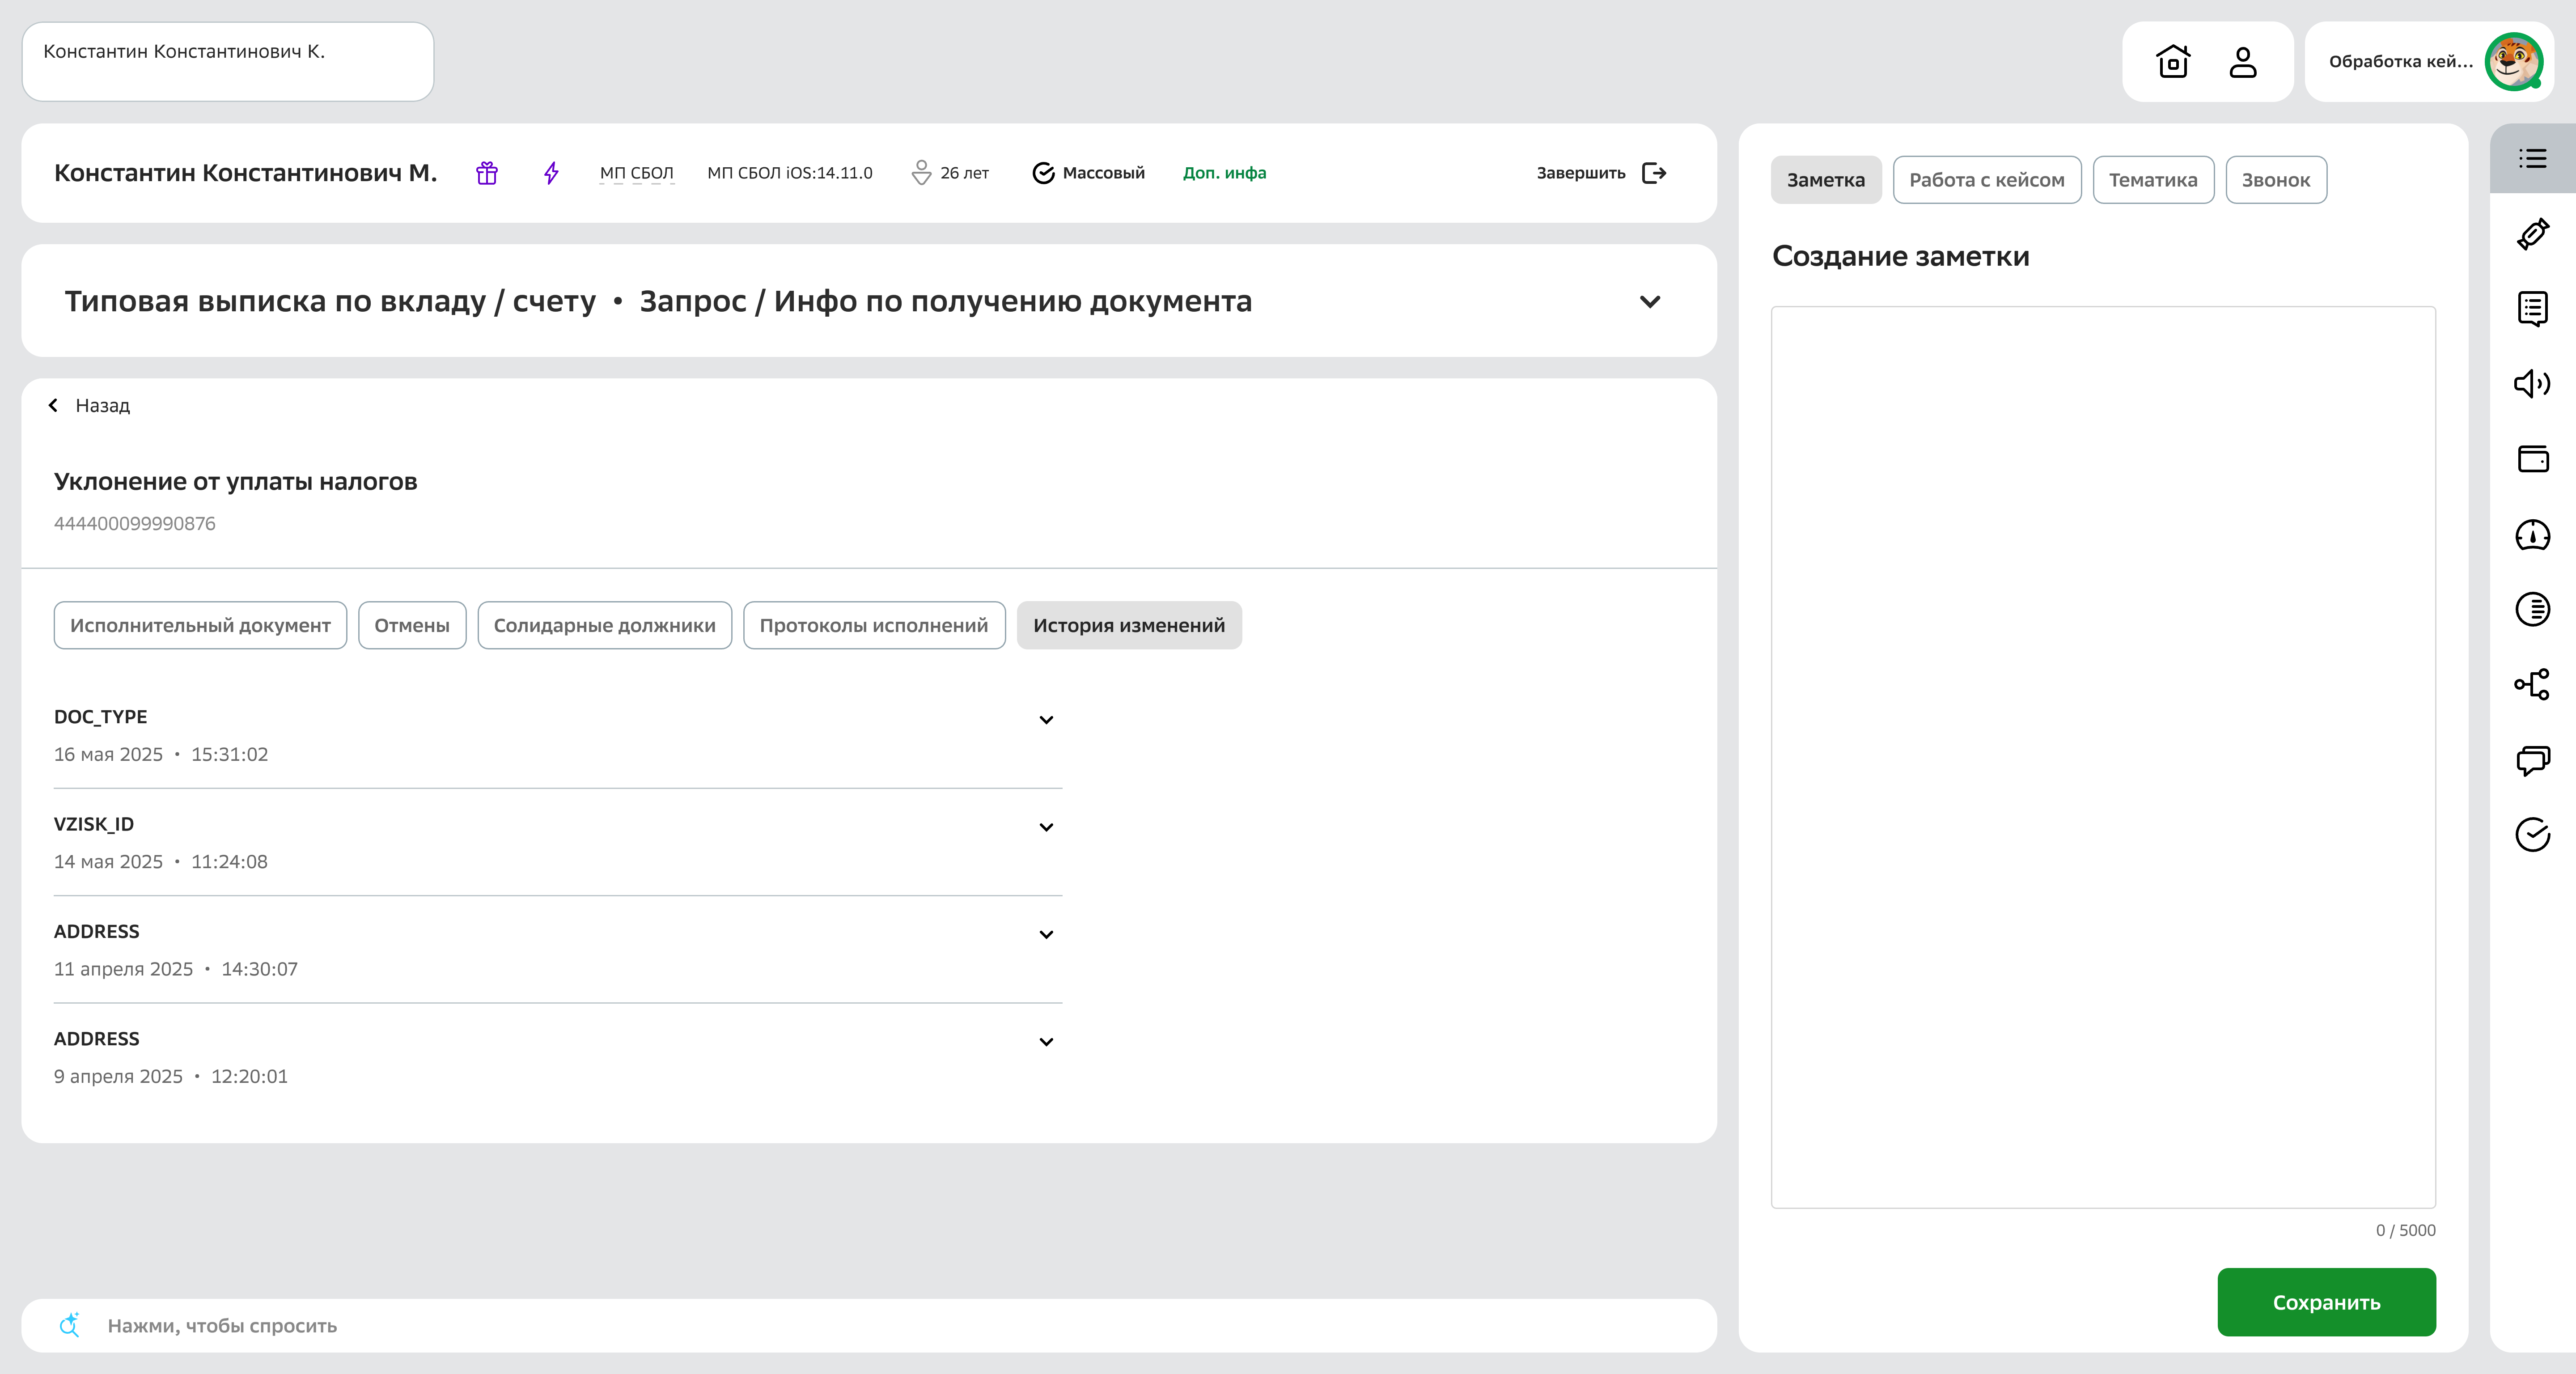Expand the VZISK_ID change entry
2576x1374 pixels.
[1046, 827]
